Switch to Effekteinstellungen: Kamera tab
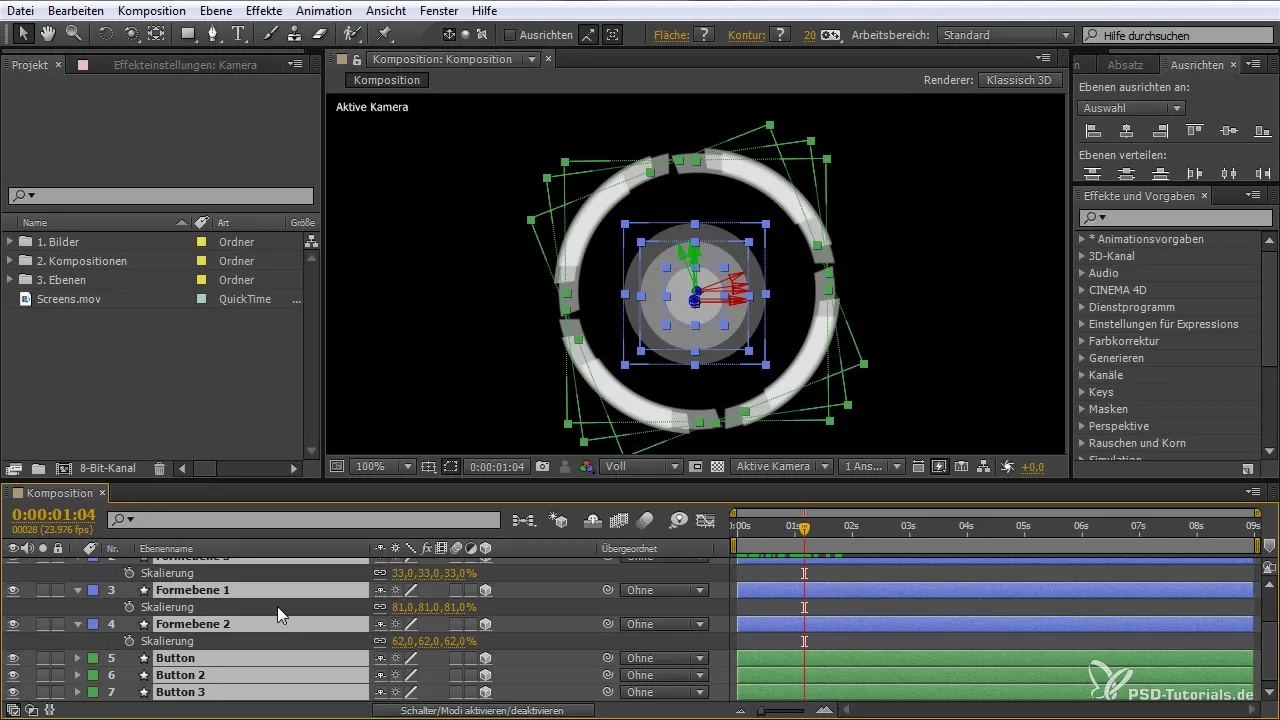Viewport: 1280px width, 720px height. (x=185, y=65)
